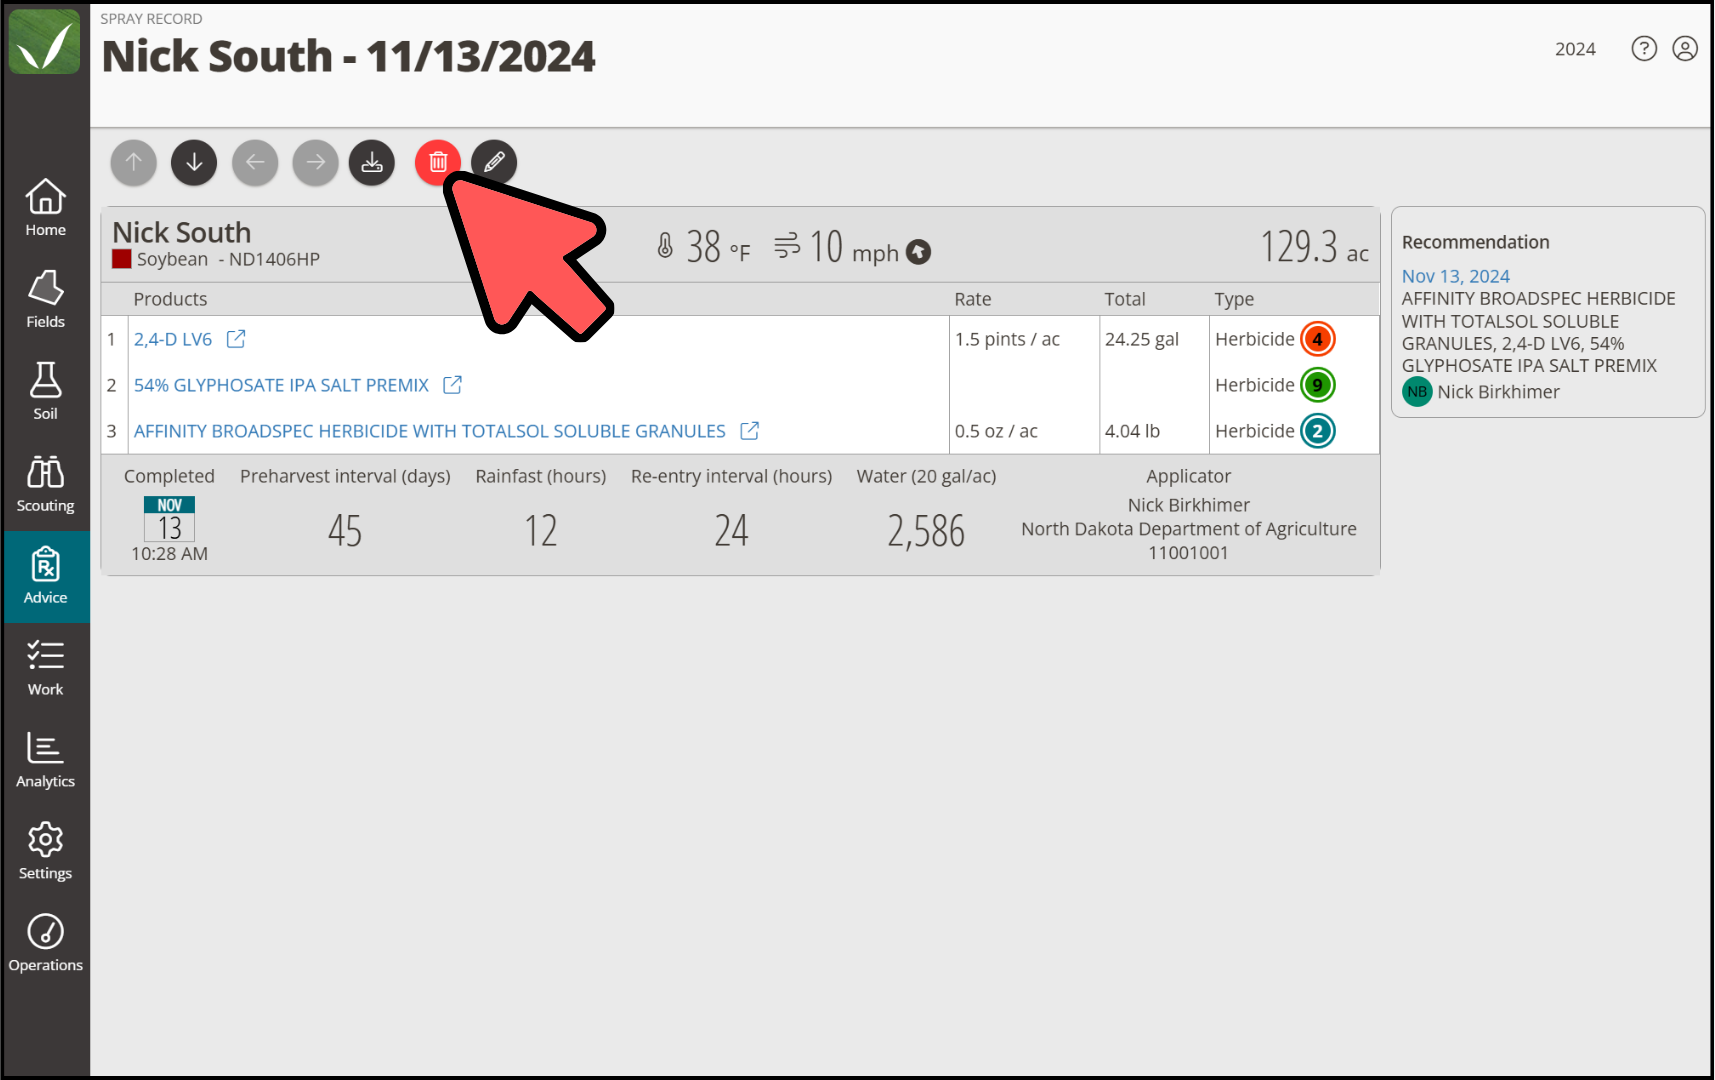Open external link icon beside 2,4-D LV6

[236, 339]
